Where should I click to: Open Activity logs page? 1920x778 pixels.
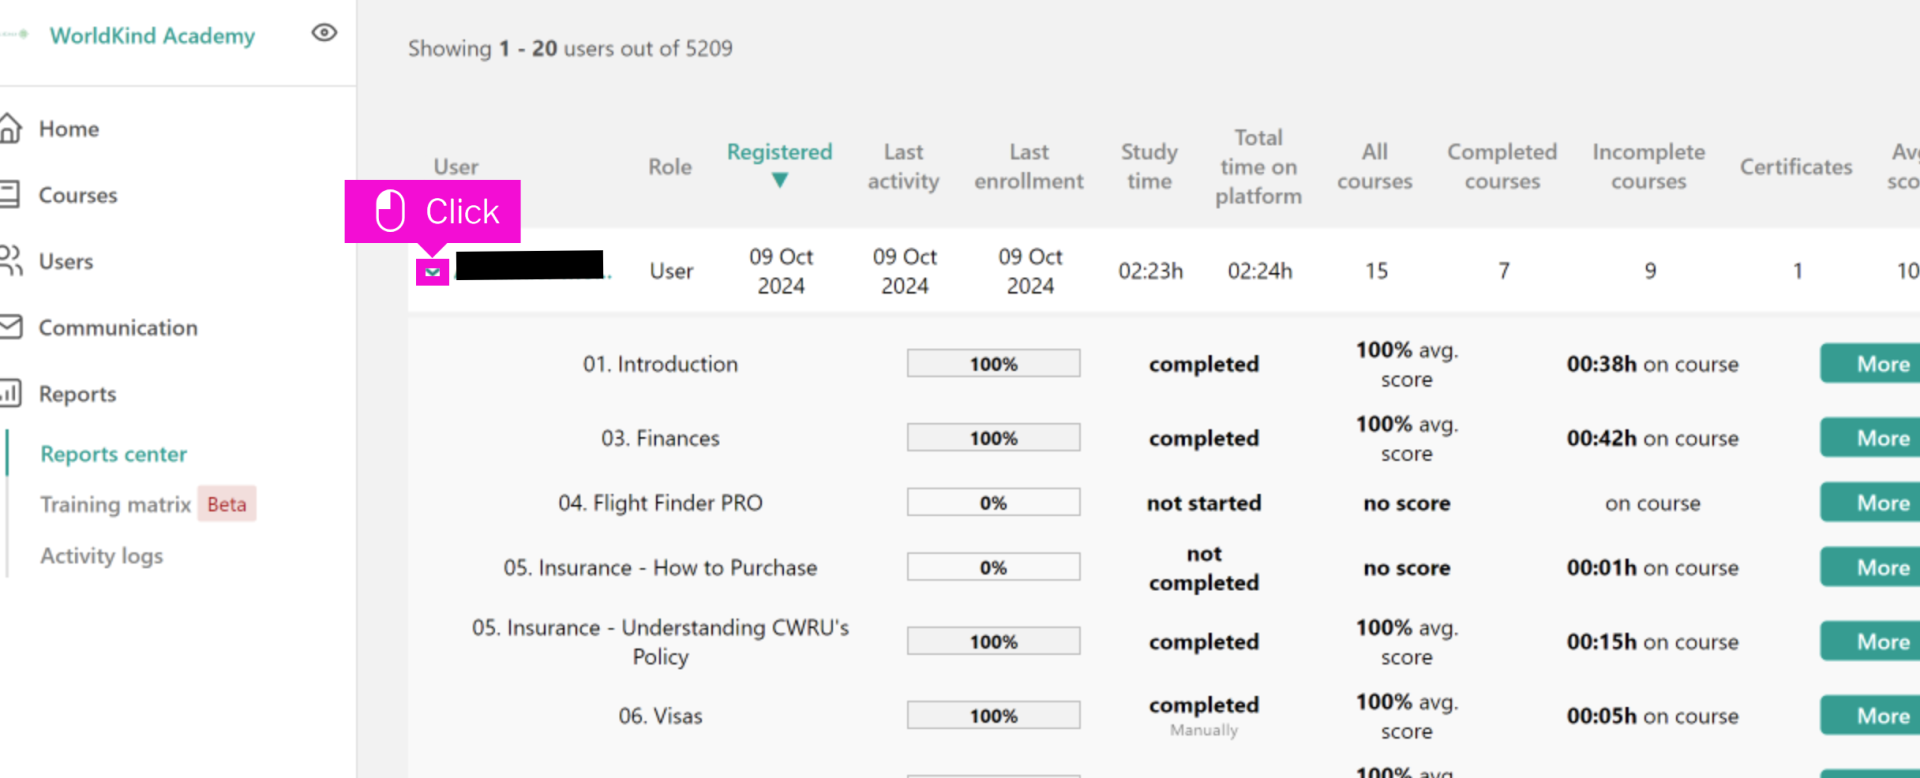(x=102, y=556)
